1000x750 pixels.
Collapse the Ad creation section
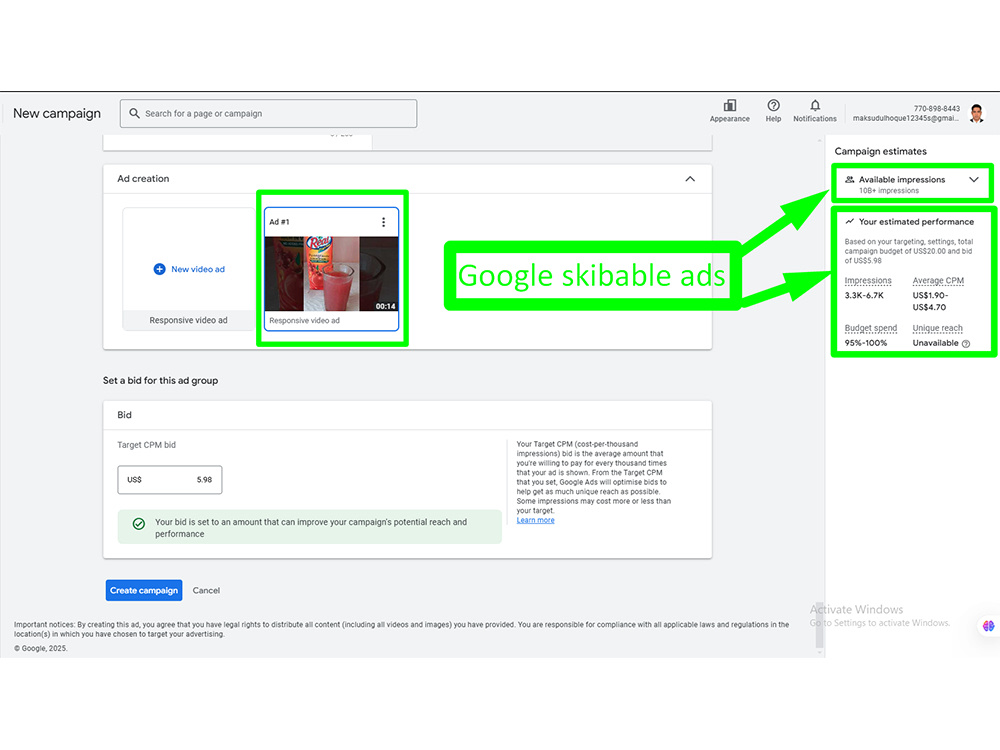click(690, 179)
